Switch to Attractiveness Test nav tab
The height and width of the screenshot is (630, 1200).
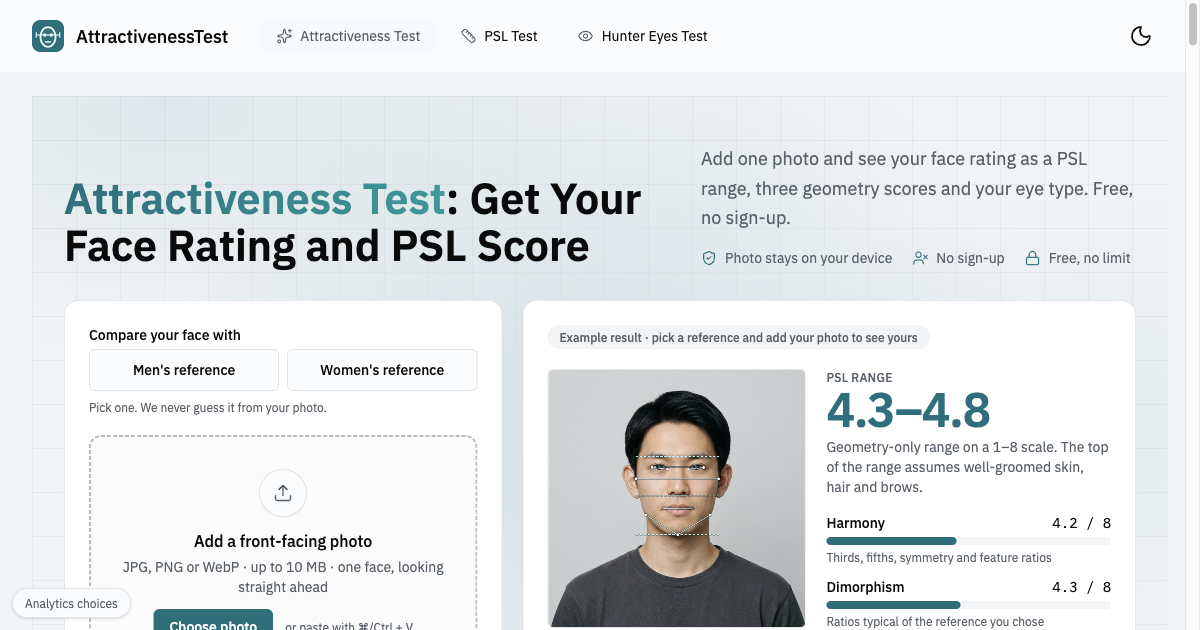click(348, 36)
